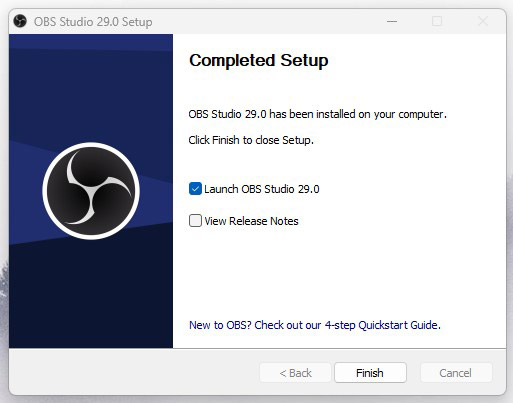Click the greyed-out Back button
This screenshot has height=403, width=513.
tap(295, 373)
